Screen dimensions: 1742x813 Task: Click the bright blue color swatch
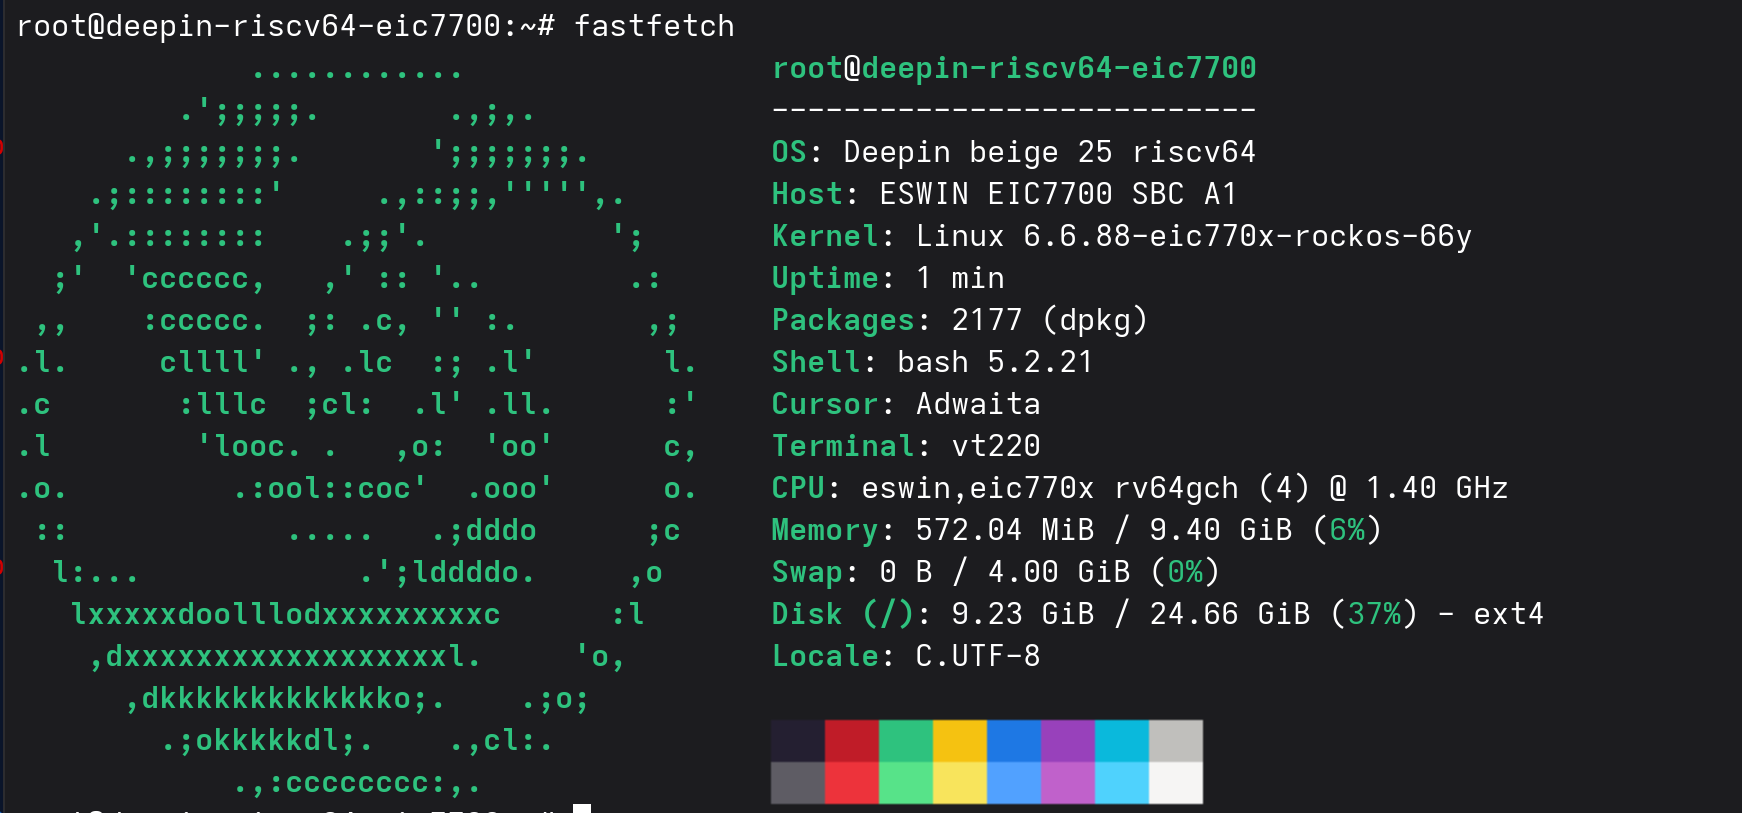point(1014,783)
